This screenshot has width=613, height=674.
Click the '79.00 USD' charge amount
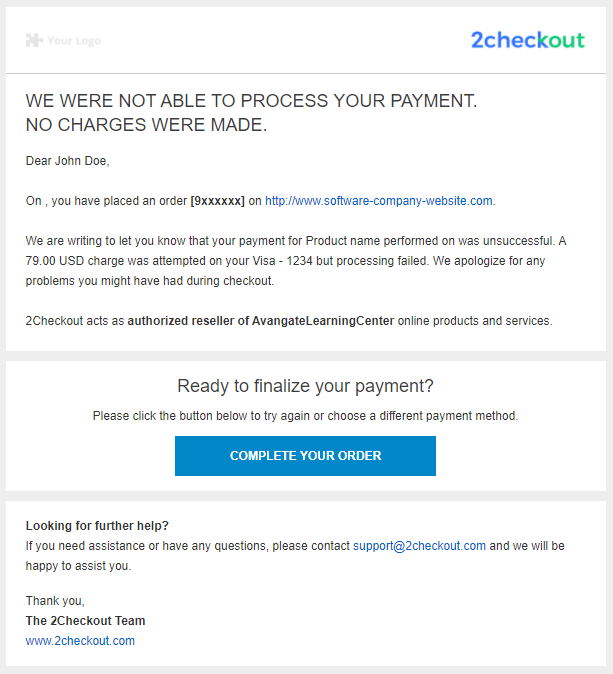55,261
